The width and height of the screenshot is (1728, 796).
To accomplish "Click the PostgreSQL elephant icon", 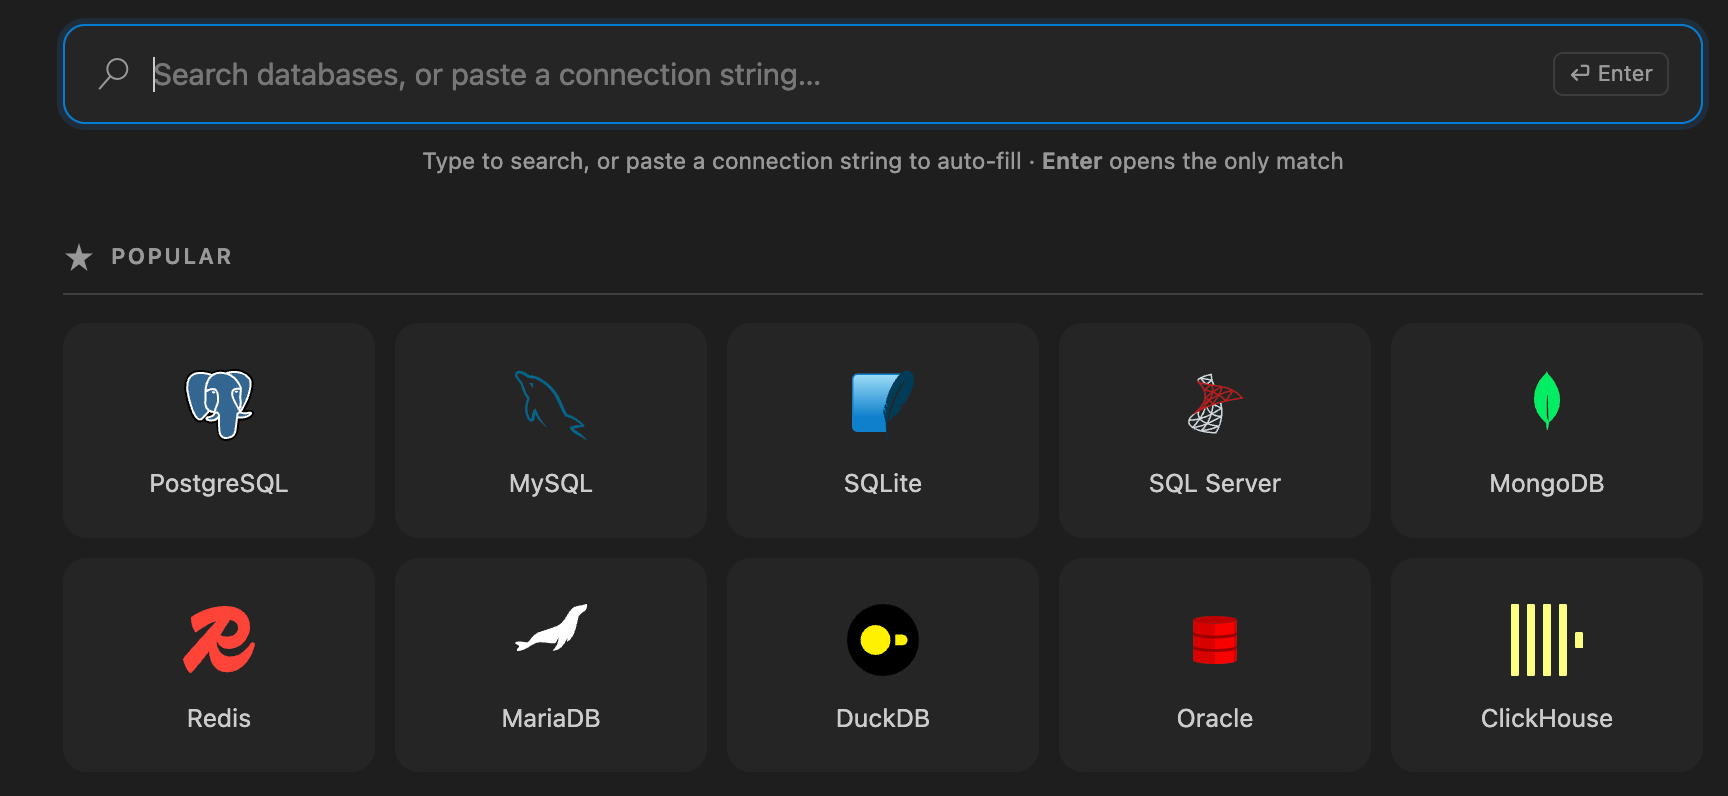I will pos(219,404).
